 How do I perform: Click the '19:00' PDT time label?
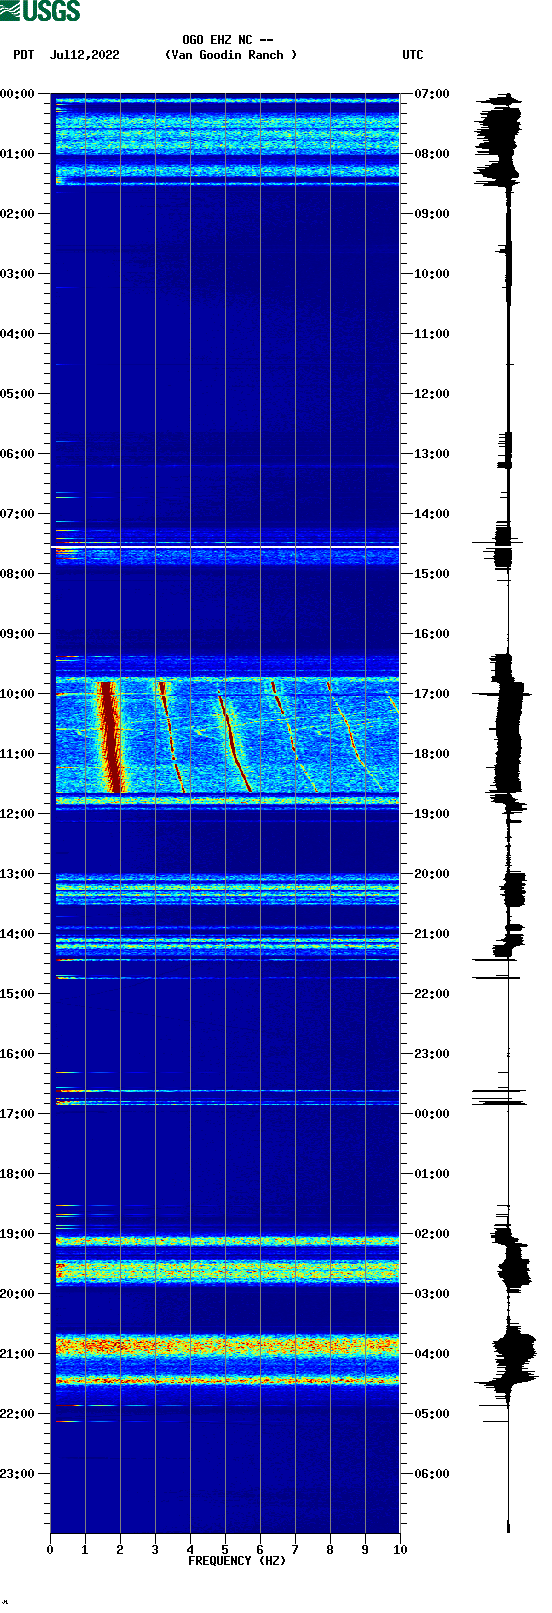(x=18, y=1234)
